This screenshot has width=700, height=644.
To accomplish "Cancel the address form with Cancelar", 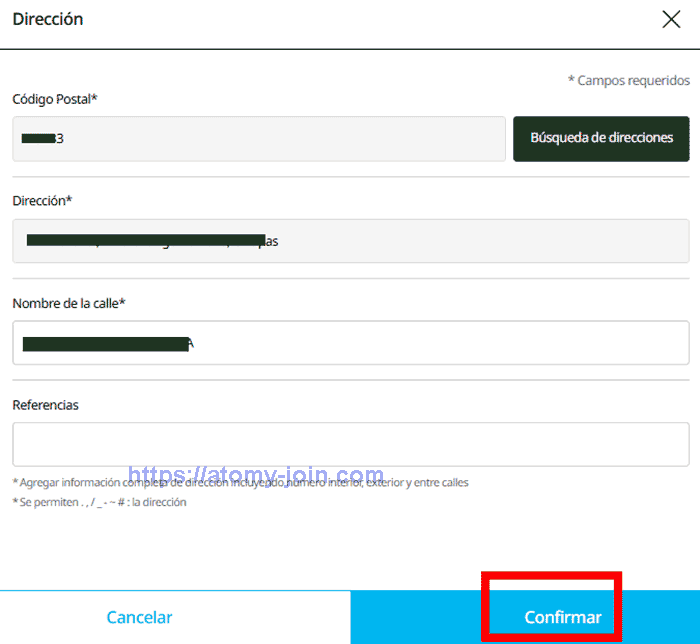I will click(139, 617).
